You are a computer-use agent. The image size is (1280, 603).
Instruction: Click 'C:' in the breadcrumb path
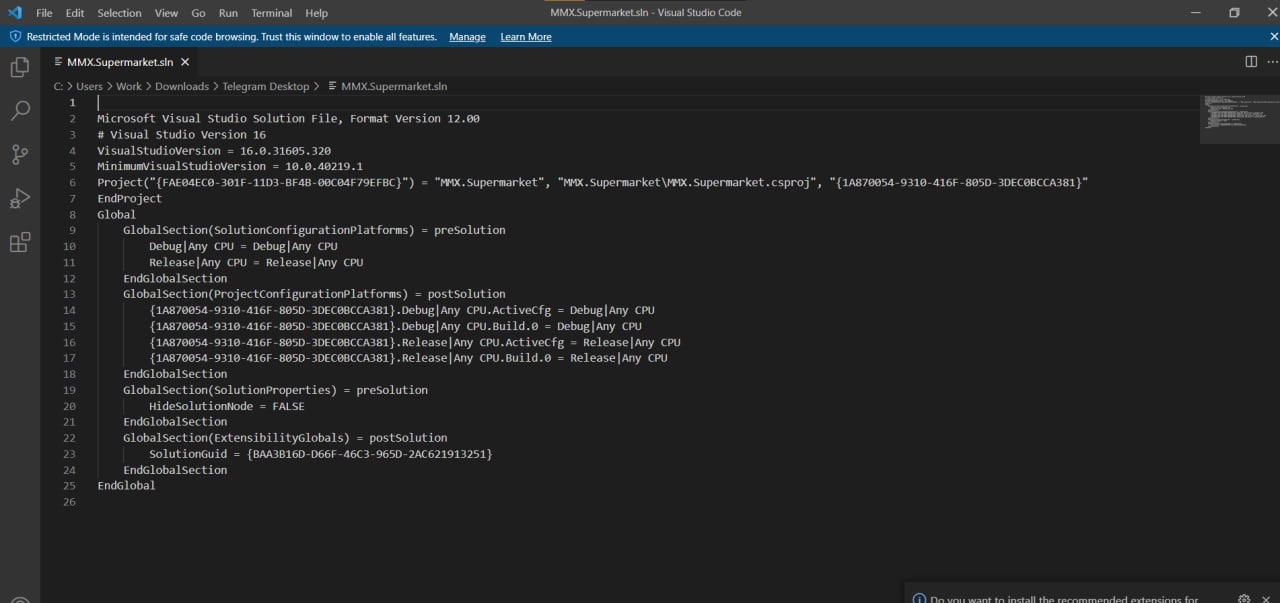59,86
